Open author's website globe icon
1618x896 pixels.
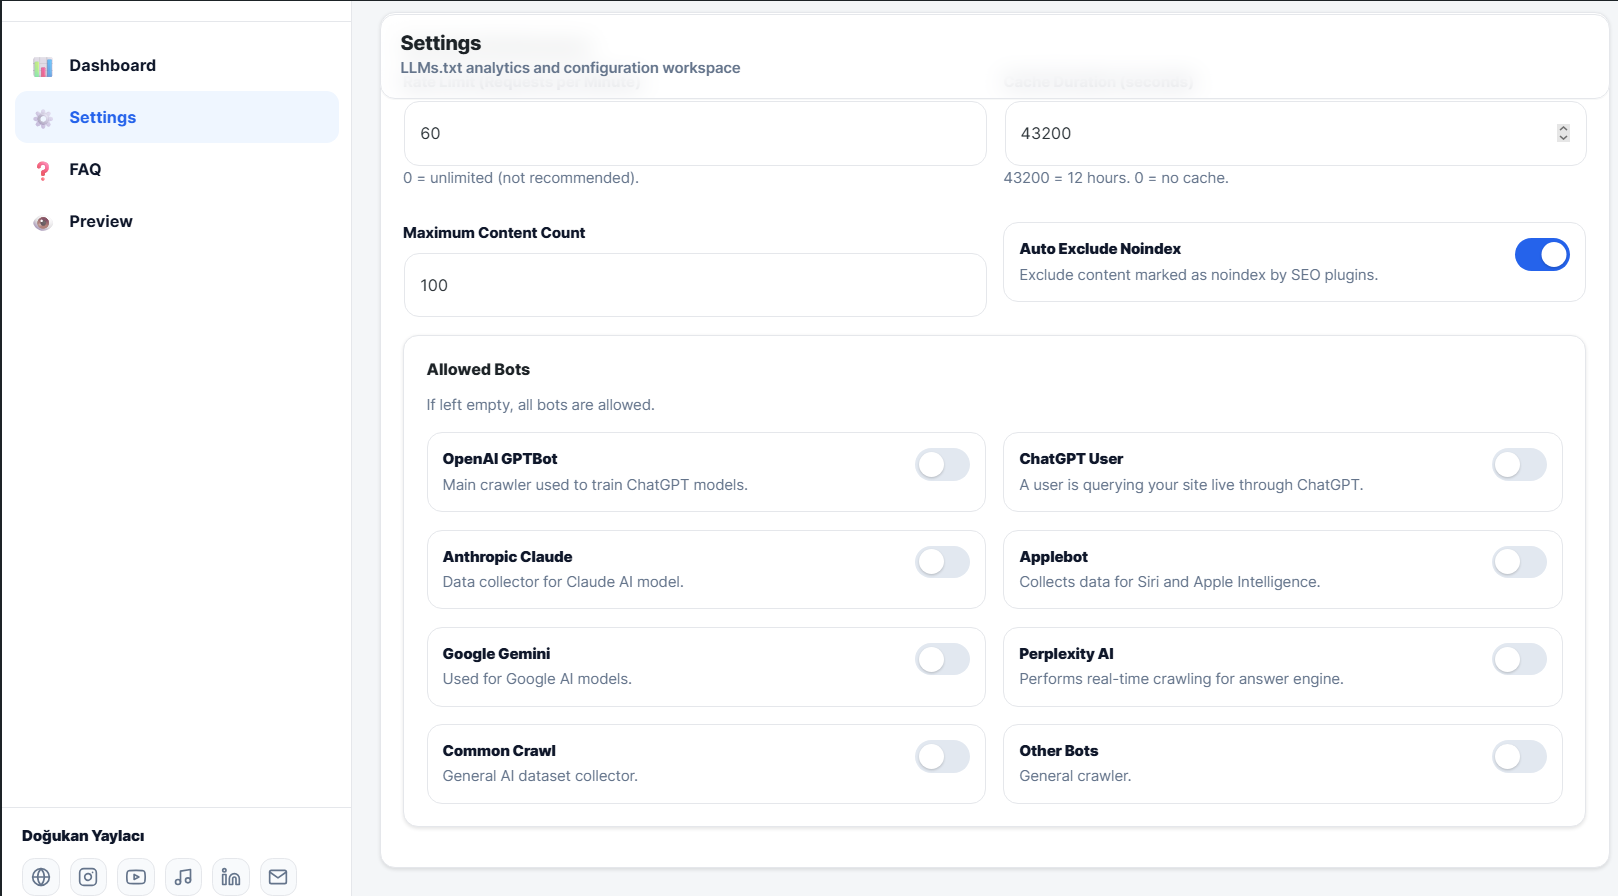[41, 877]
